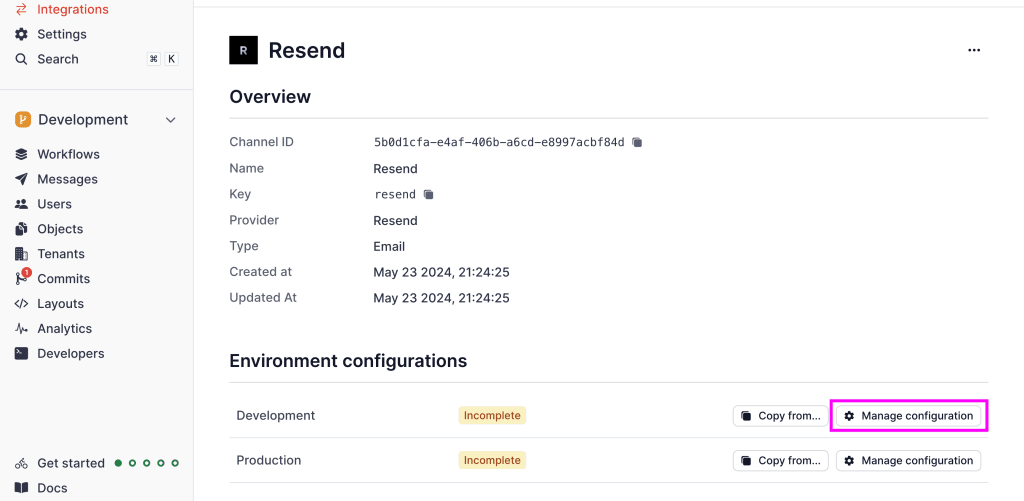Viewport: 1024px width, 501px height.
Task: Click the Objects icon
Action: pos(22,229)
